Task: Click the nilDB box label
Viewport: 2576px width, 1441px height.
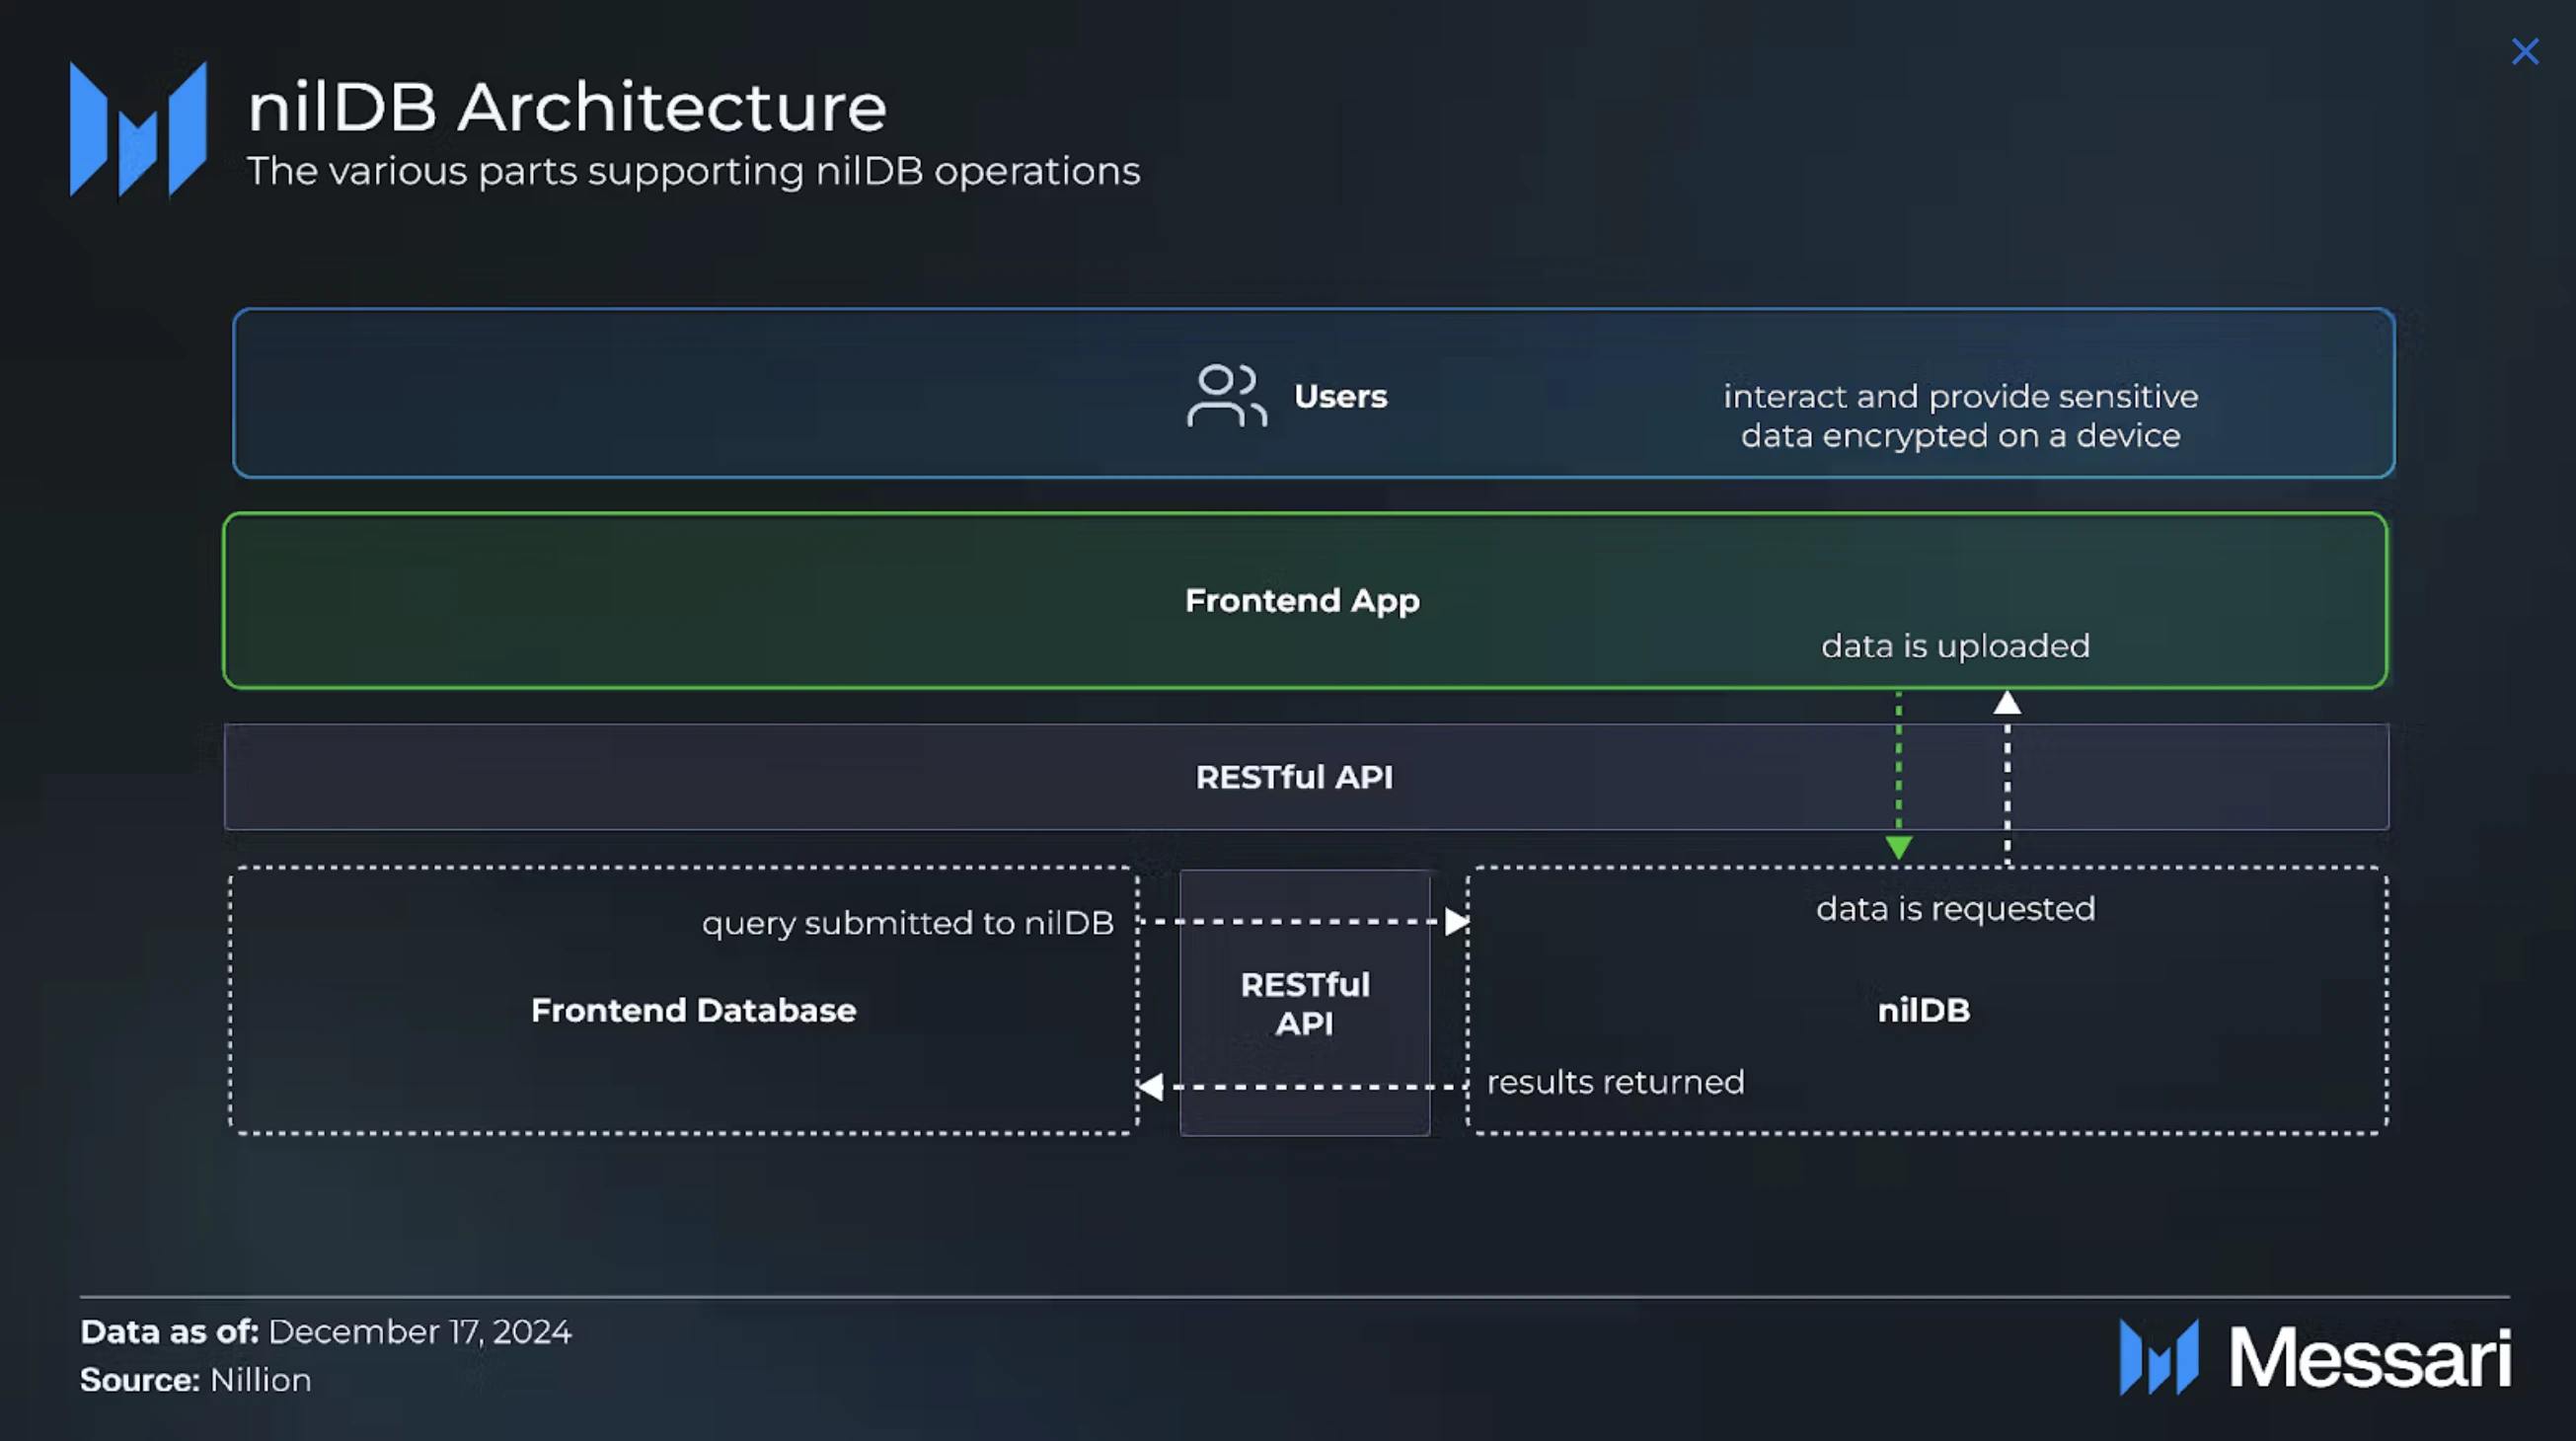Action: pyautogui.click(x=1923, y=1010)
